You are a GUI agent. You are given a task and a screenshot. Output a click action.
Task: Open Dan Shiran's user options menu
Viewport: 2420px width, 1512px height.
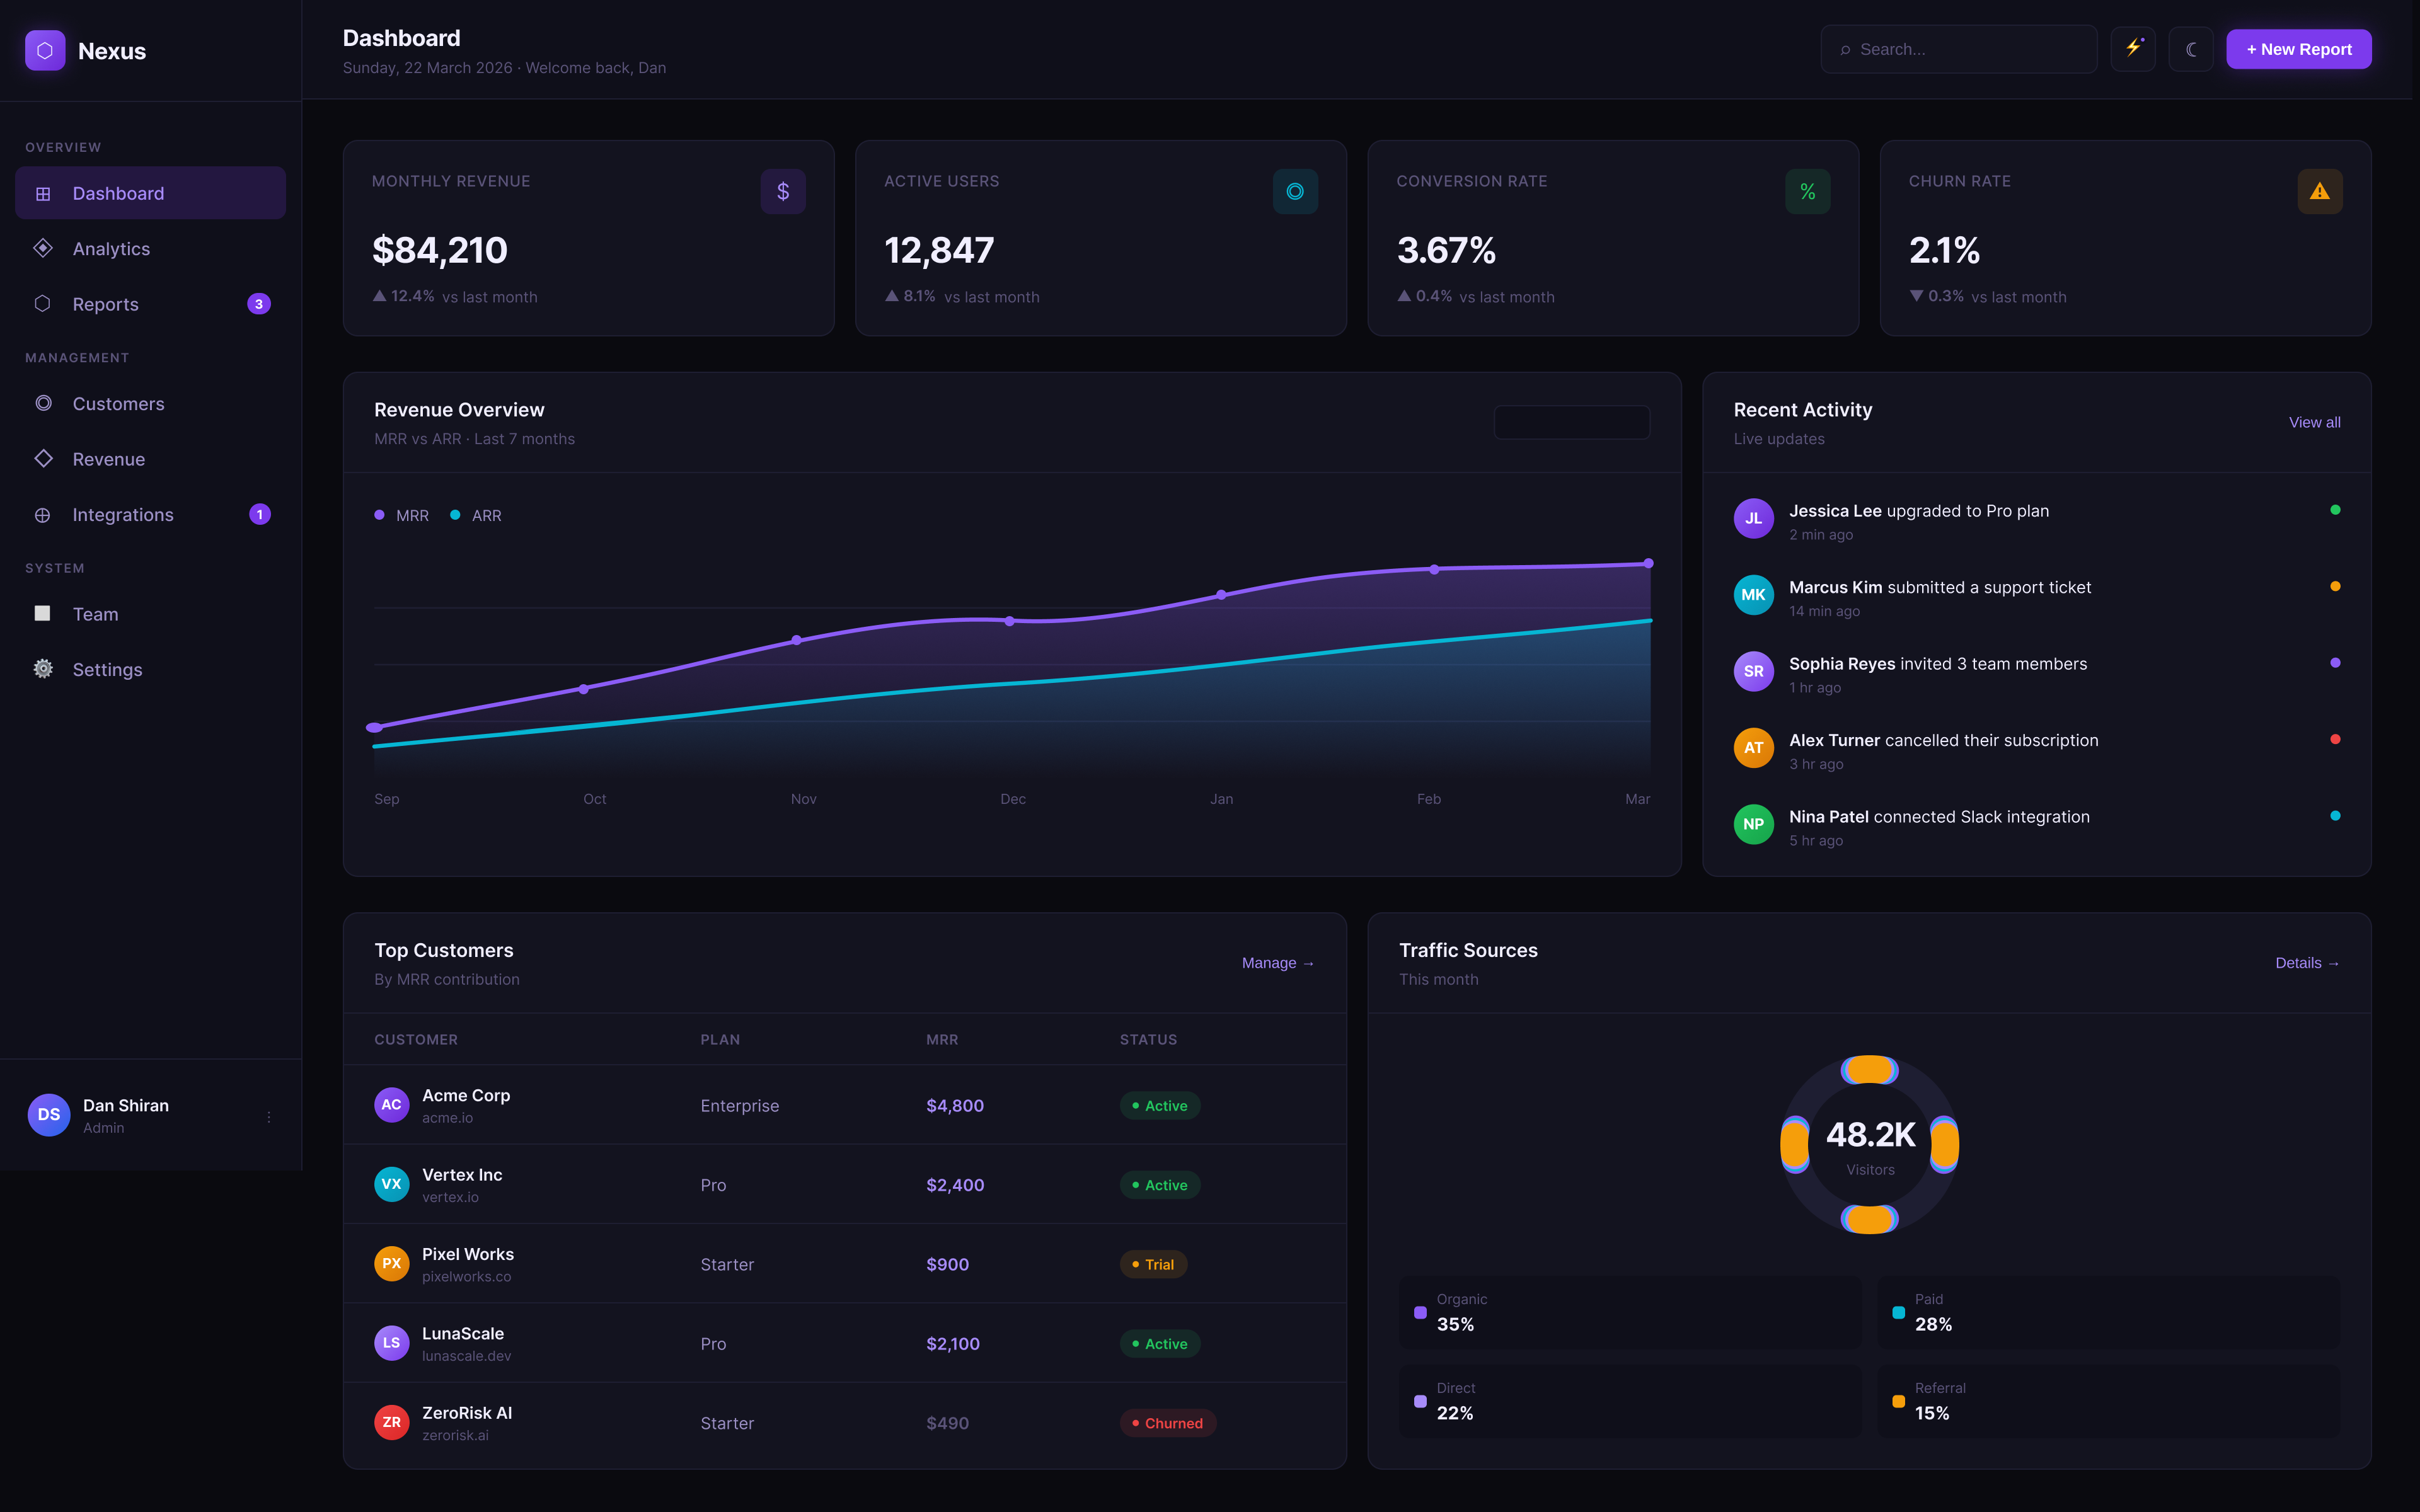pos(268,1116)
